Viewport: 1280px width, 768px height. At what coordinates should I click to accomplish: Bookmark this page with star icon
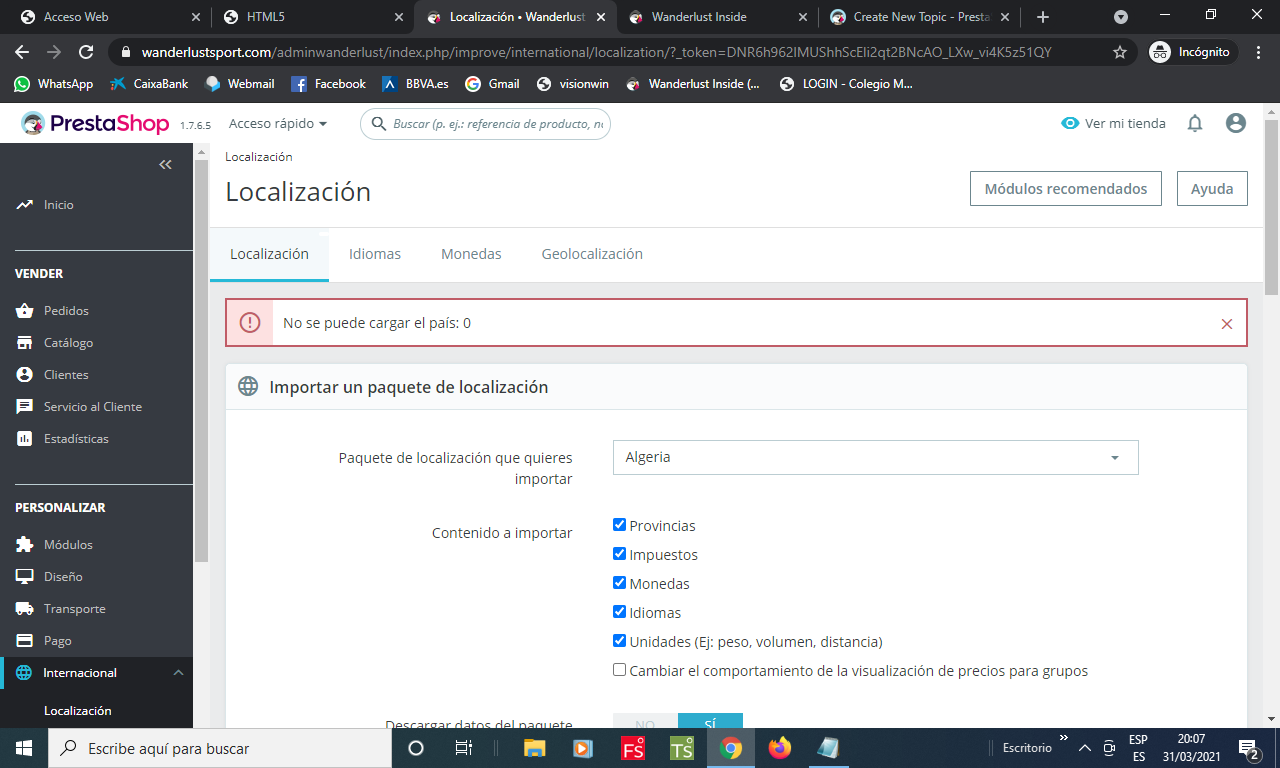(x=1120, y=52)
